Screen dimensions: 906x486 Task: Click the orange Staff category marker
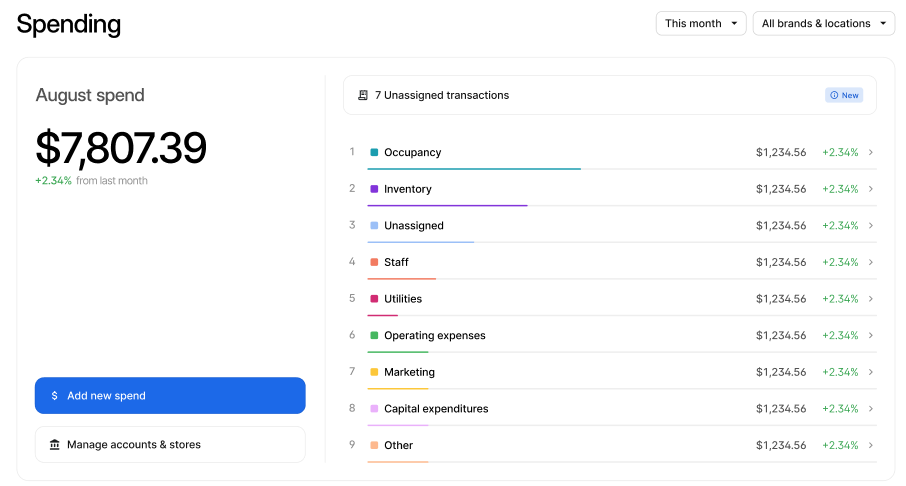tap(374, 262)
